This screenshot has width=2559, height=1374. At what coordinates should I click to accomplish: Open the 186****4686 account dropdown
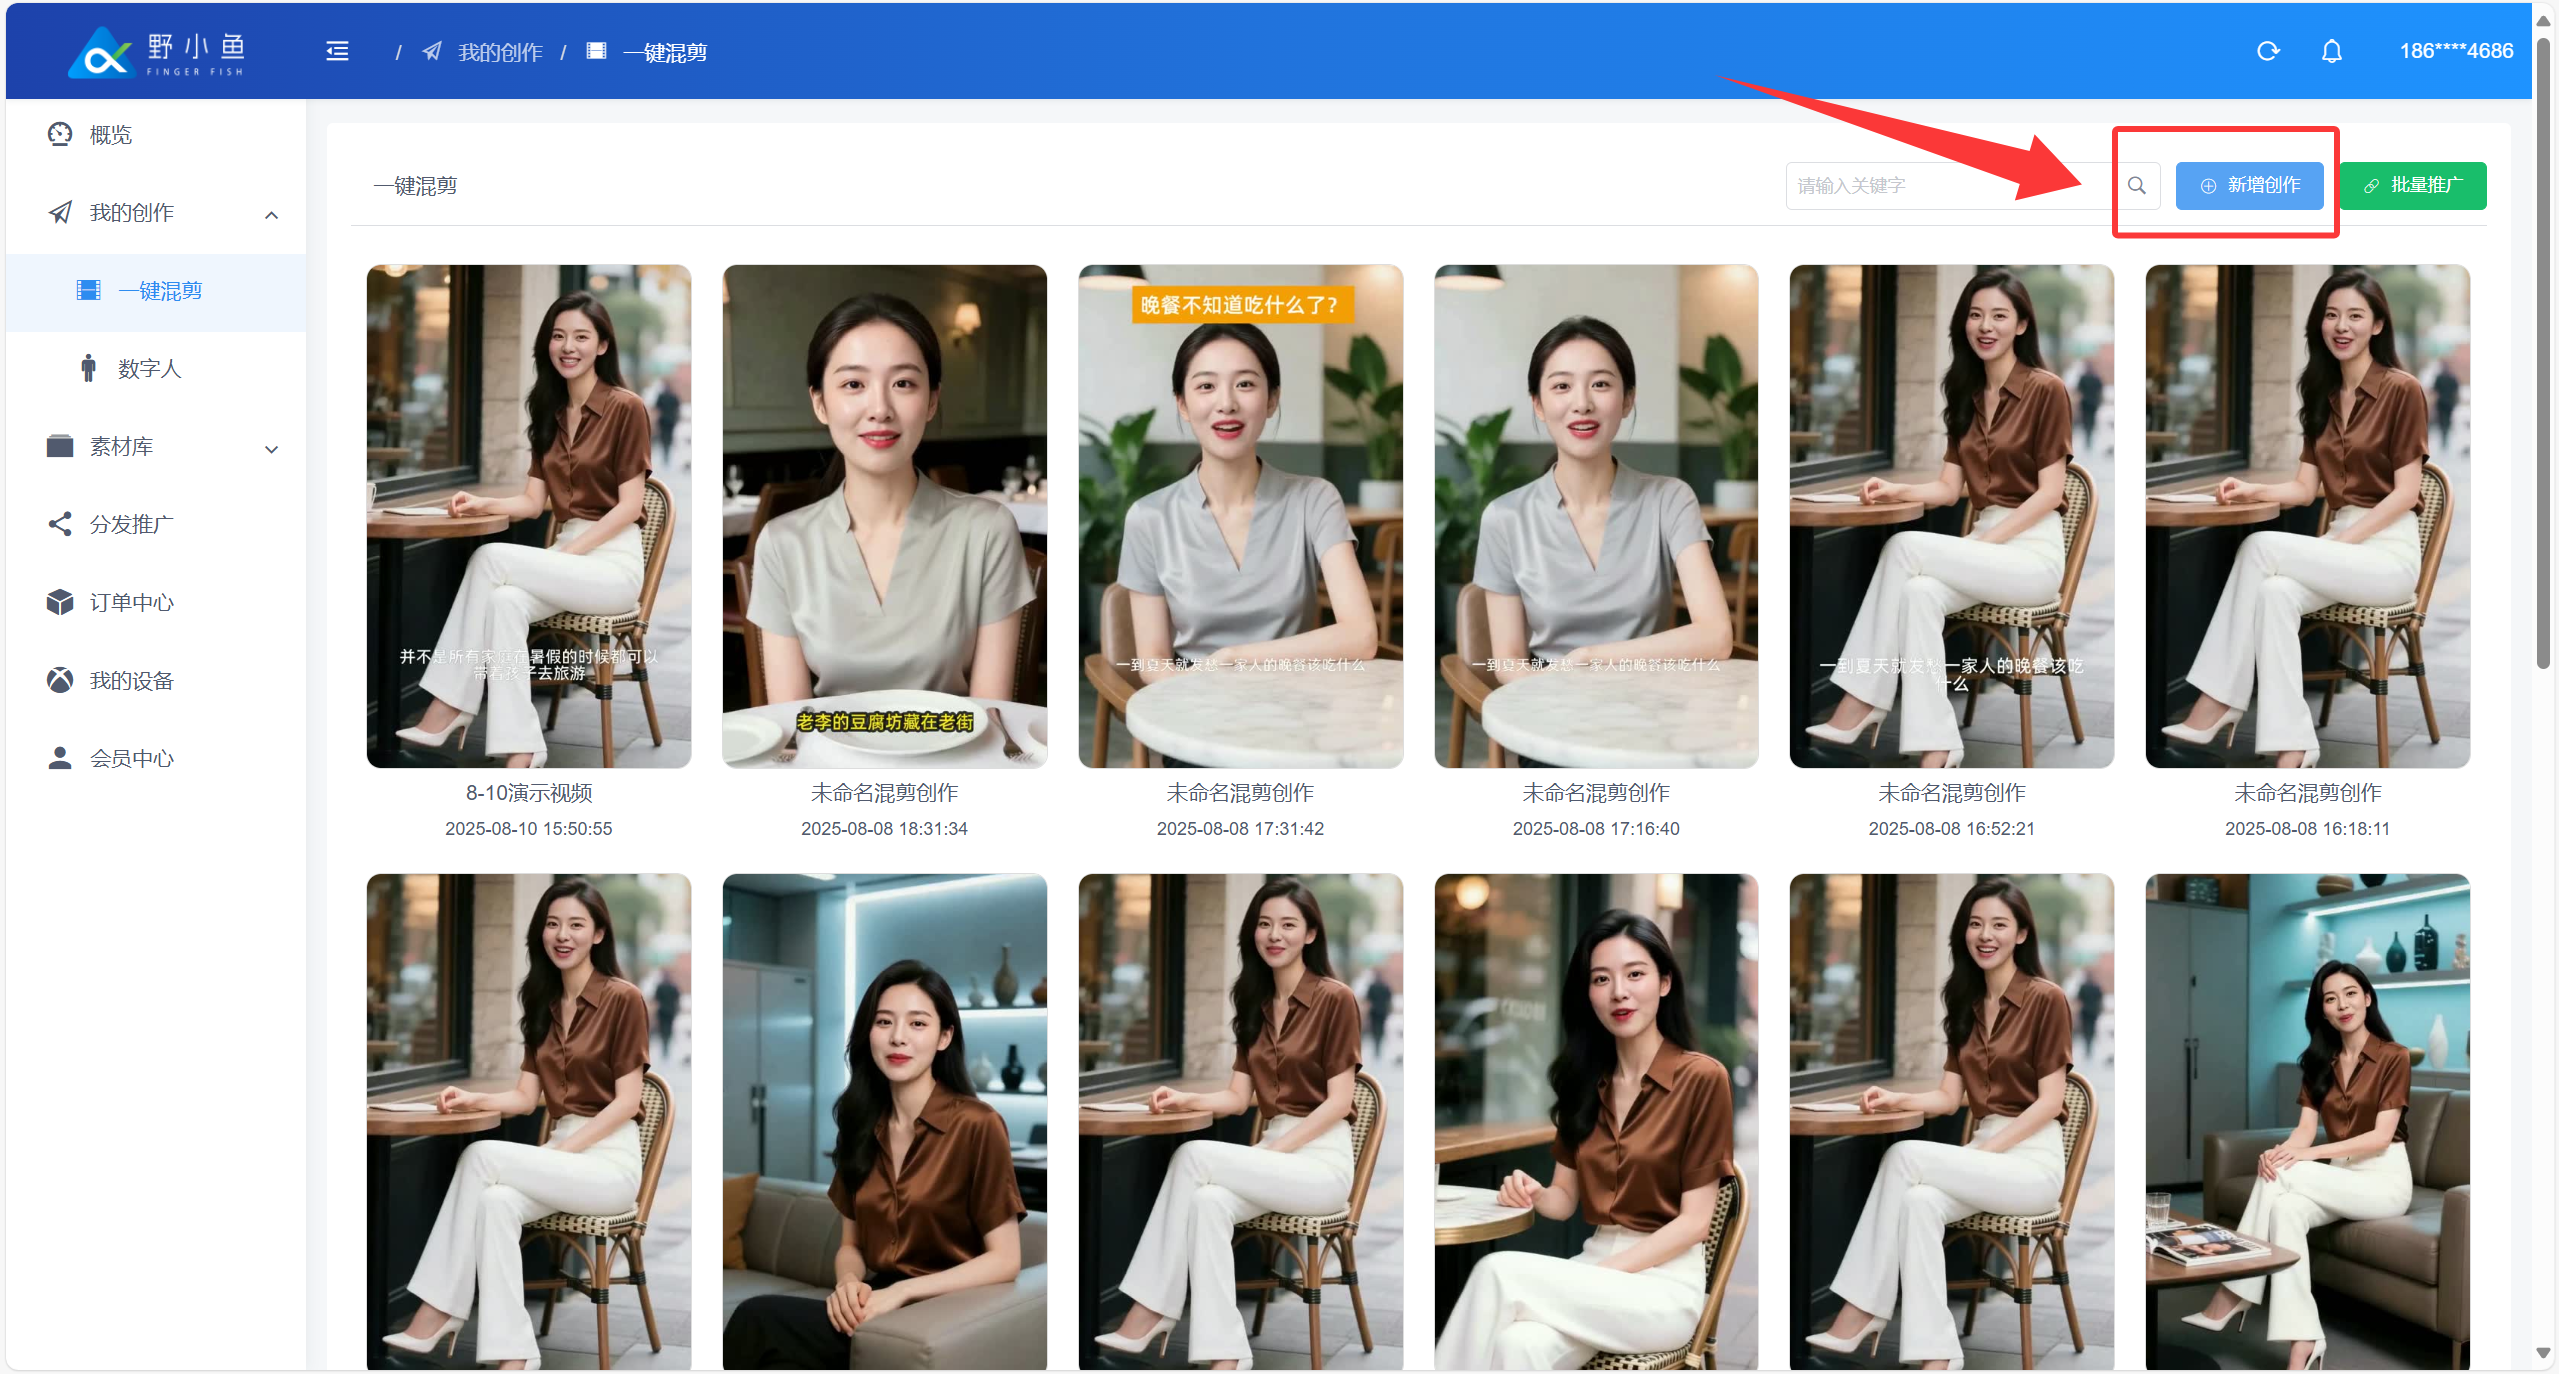[2455, 51]
